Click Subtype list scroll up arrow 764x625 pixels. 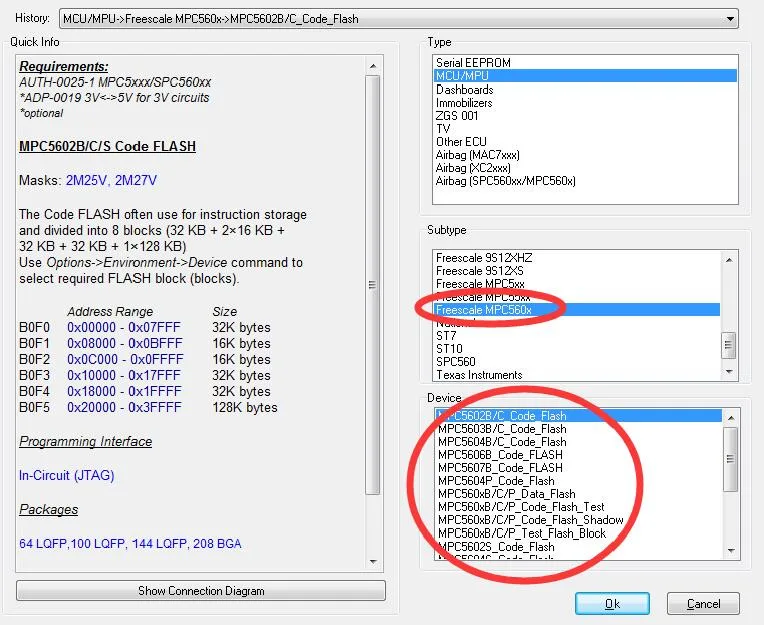[x=729, y=260]
